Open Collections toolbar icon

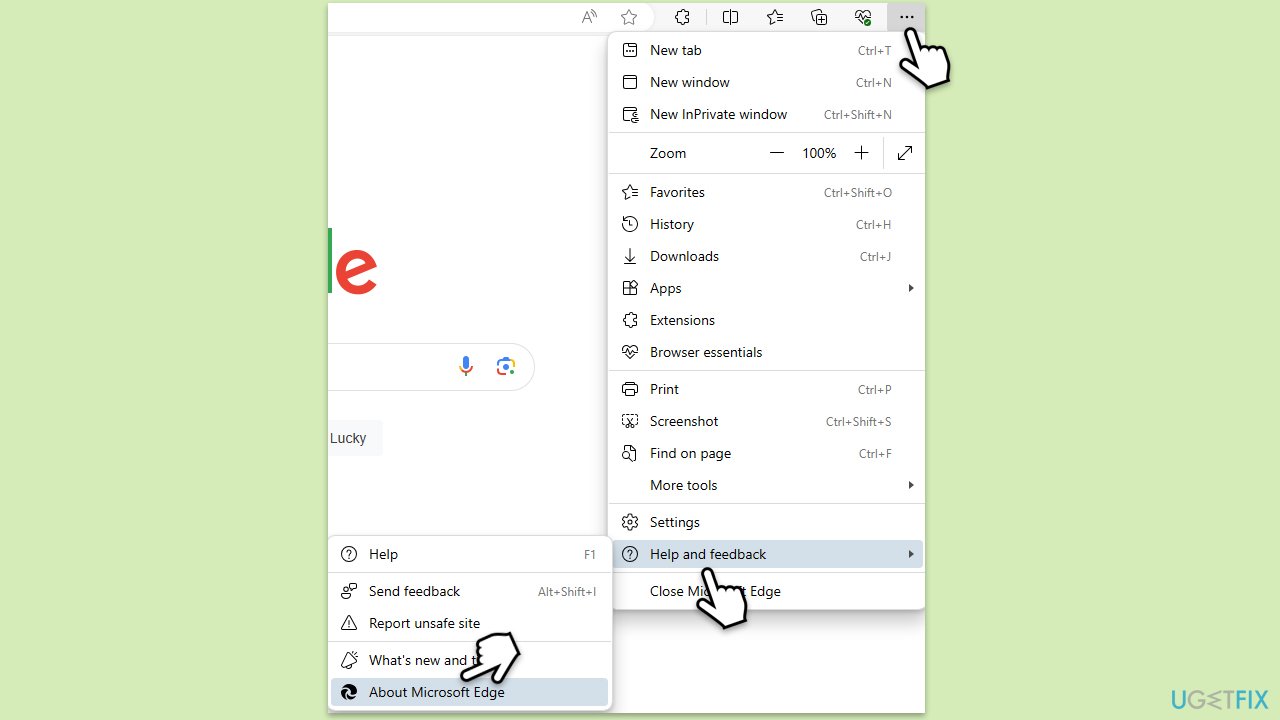tap(819, 17)
